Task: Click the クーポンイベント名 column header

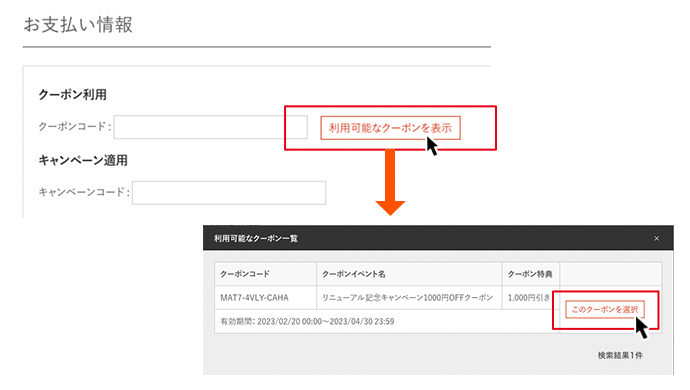Action: coord(409,274)
